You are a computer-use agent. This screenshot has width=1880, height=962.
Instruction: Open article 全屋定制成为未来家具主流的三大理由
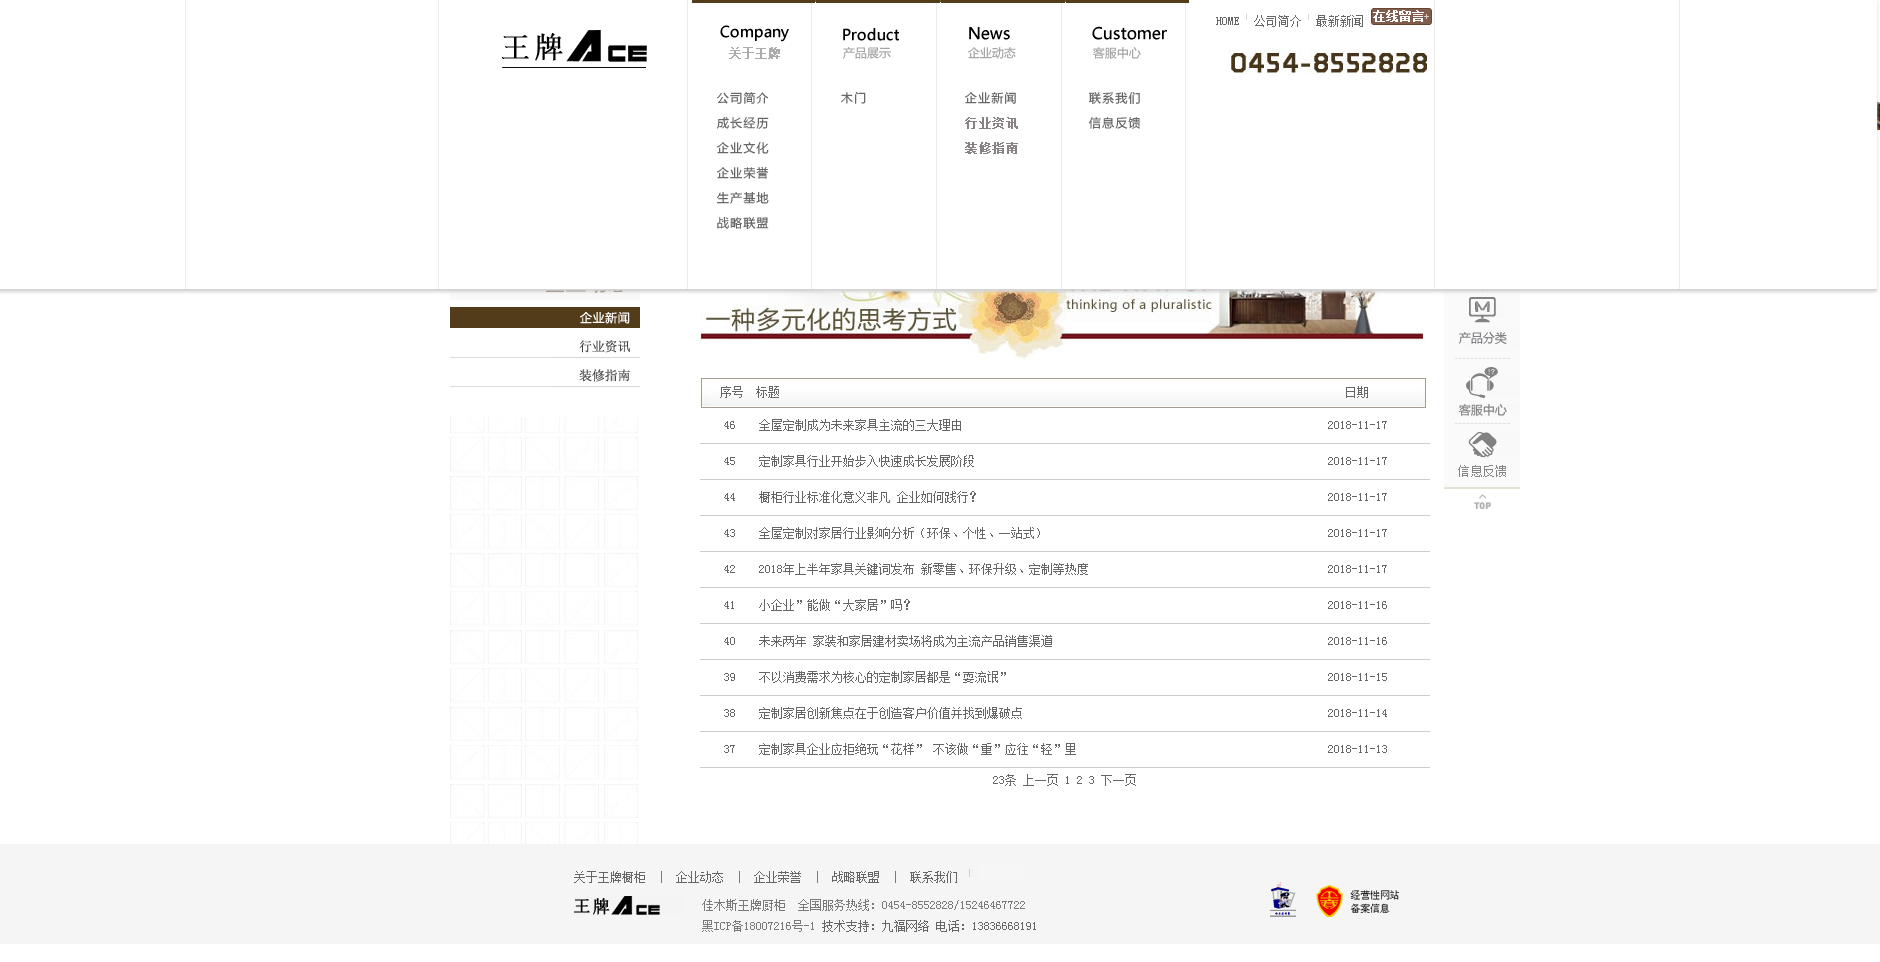pos(859,425)
